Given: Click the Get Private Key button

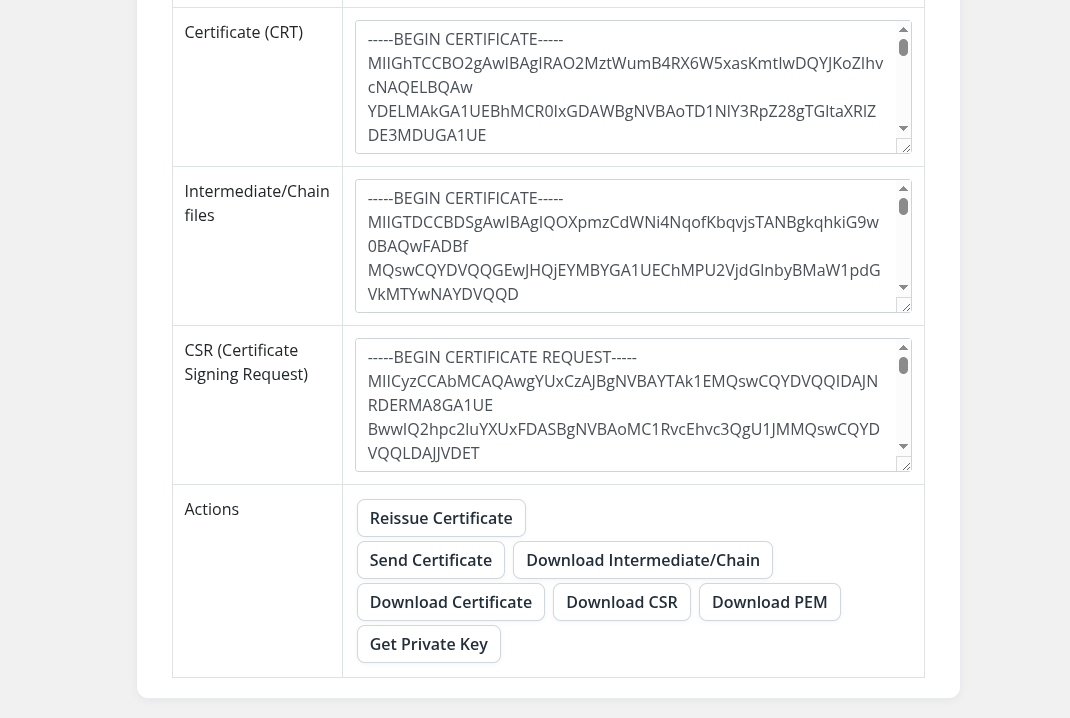Looking at the screenshot, I should [429, 644].
